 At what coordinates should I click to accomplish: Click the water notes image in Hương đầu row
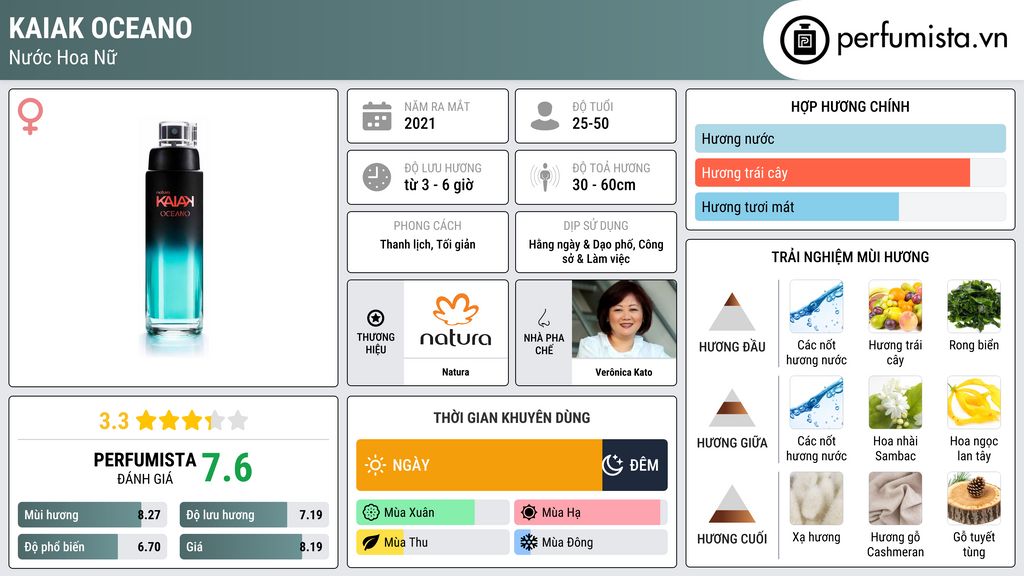(x=816, y=306)
